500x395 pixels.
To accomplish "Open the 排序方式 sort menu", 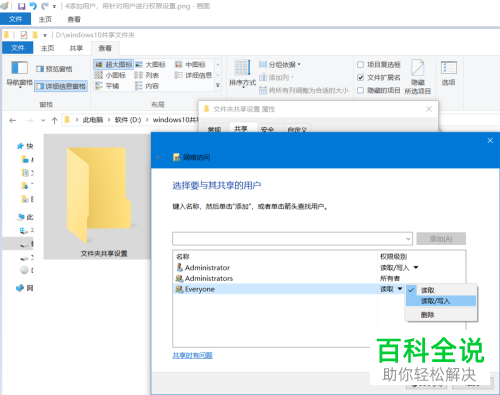I will pos(242,74).
